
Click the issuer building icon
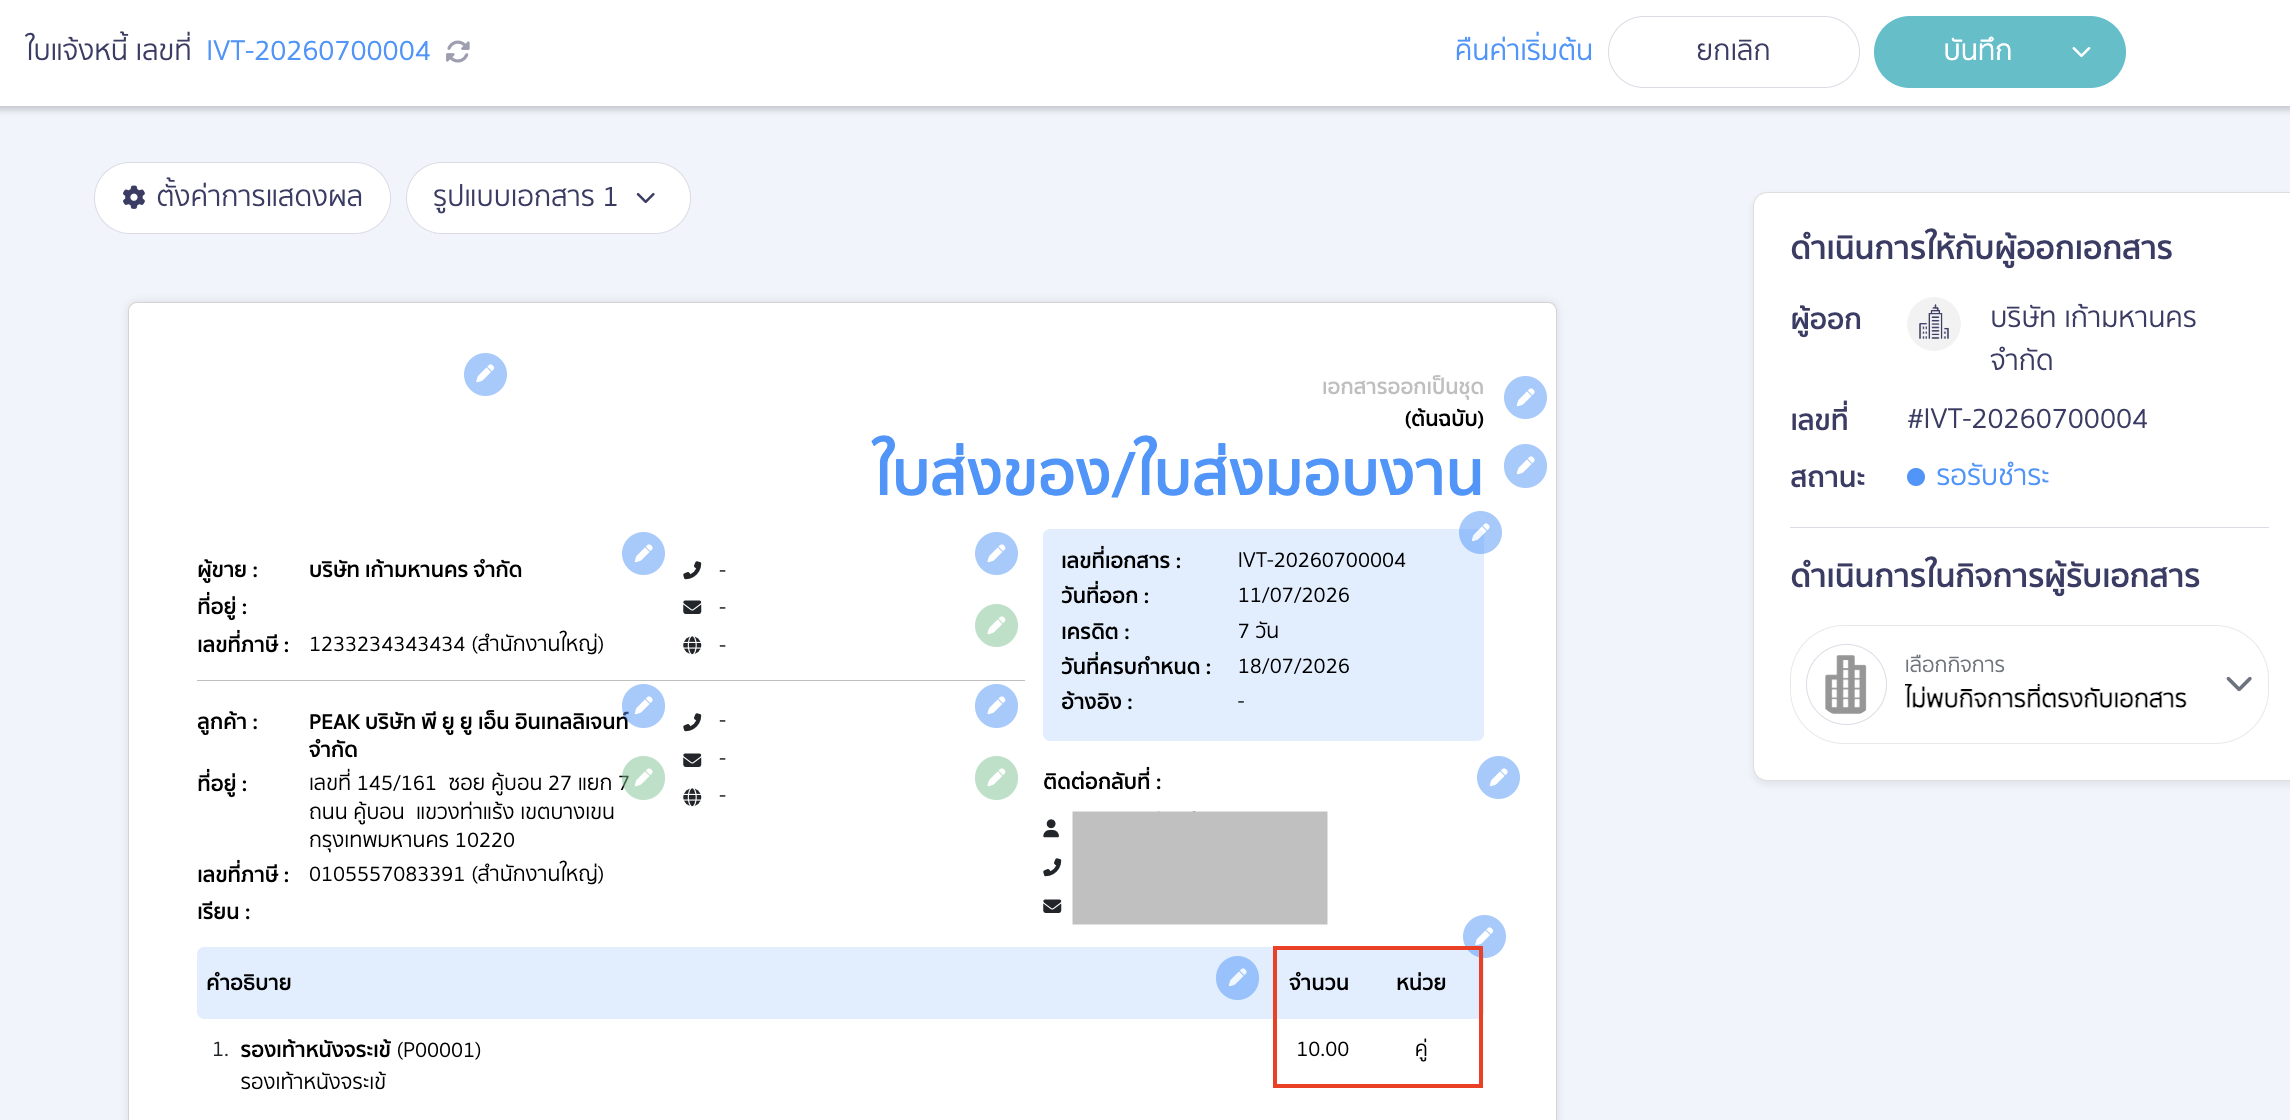[x=1933, y=323]
